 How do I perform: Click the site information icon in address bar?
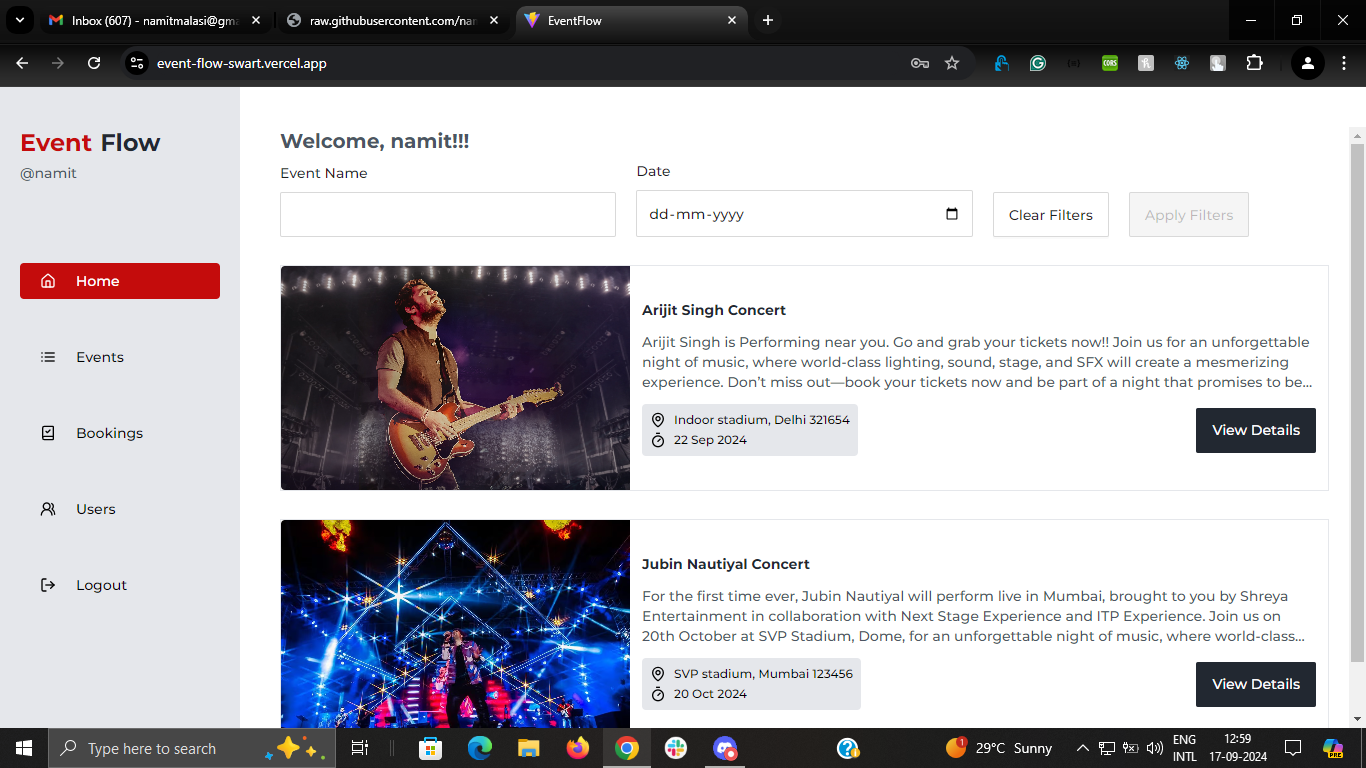pos(138,63)
